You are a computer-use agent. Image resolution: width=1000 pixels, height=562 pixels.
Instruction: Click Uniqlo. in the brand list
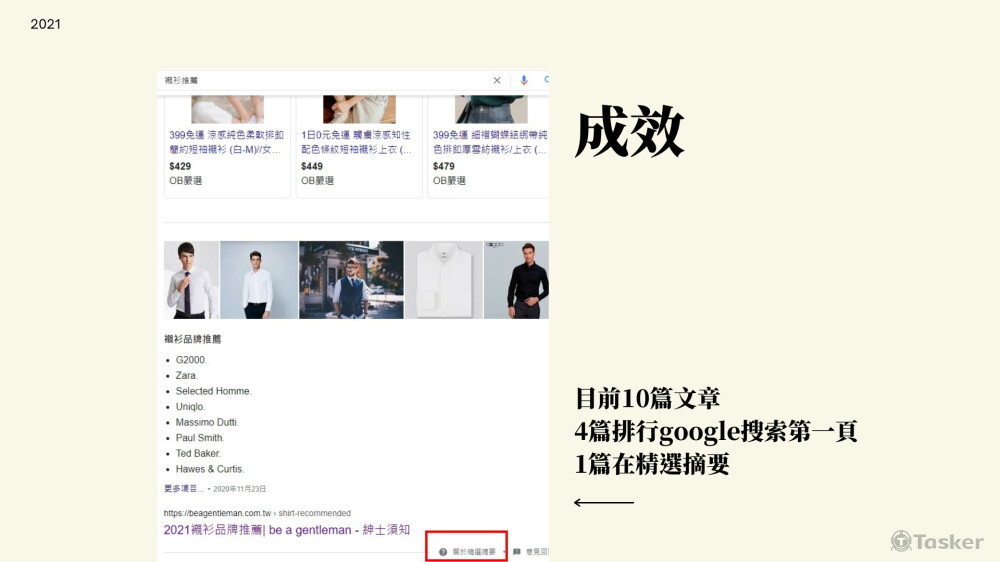(190, 406)
